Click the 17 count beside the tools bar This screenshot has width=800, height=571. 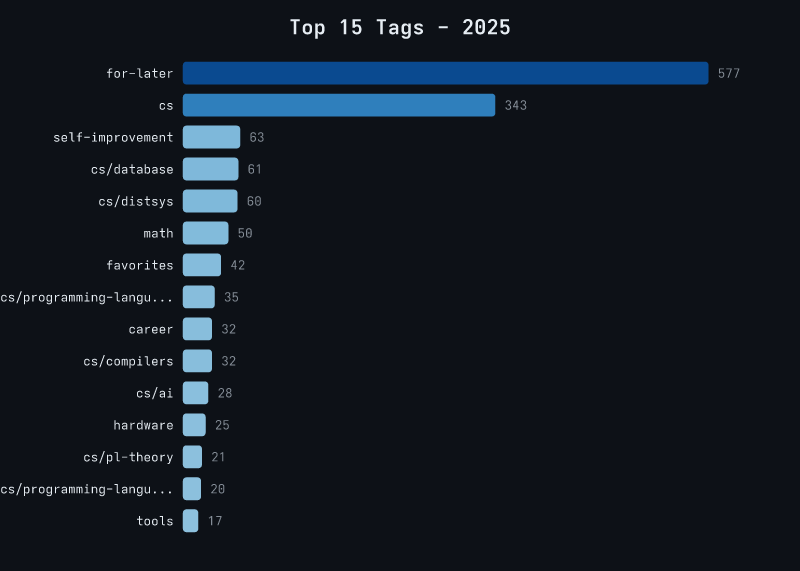[215, 521]
